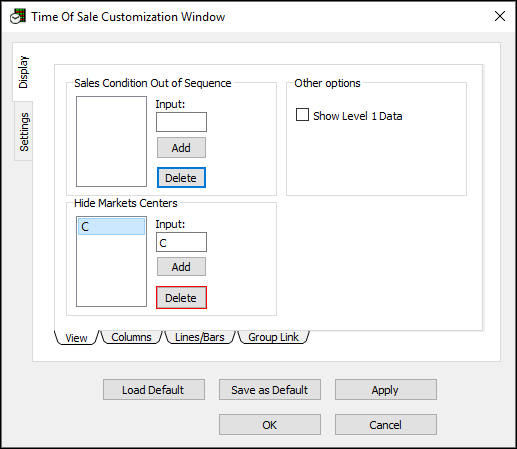Focus the Sales Condition Input field
The height and width of the screenshot is (449, 517).
tap(181, 122)
